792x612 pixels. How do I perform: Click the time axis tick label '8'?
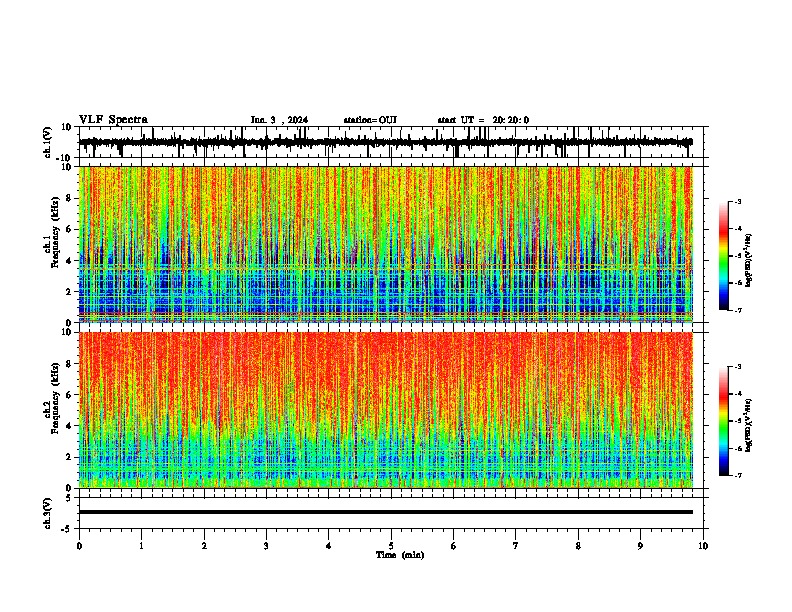(578, 546)
